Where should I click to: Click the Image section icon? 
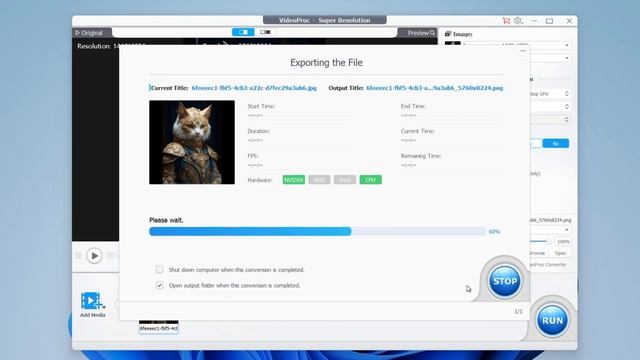[448, 34]
